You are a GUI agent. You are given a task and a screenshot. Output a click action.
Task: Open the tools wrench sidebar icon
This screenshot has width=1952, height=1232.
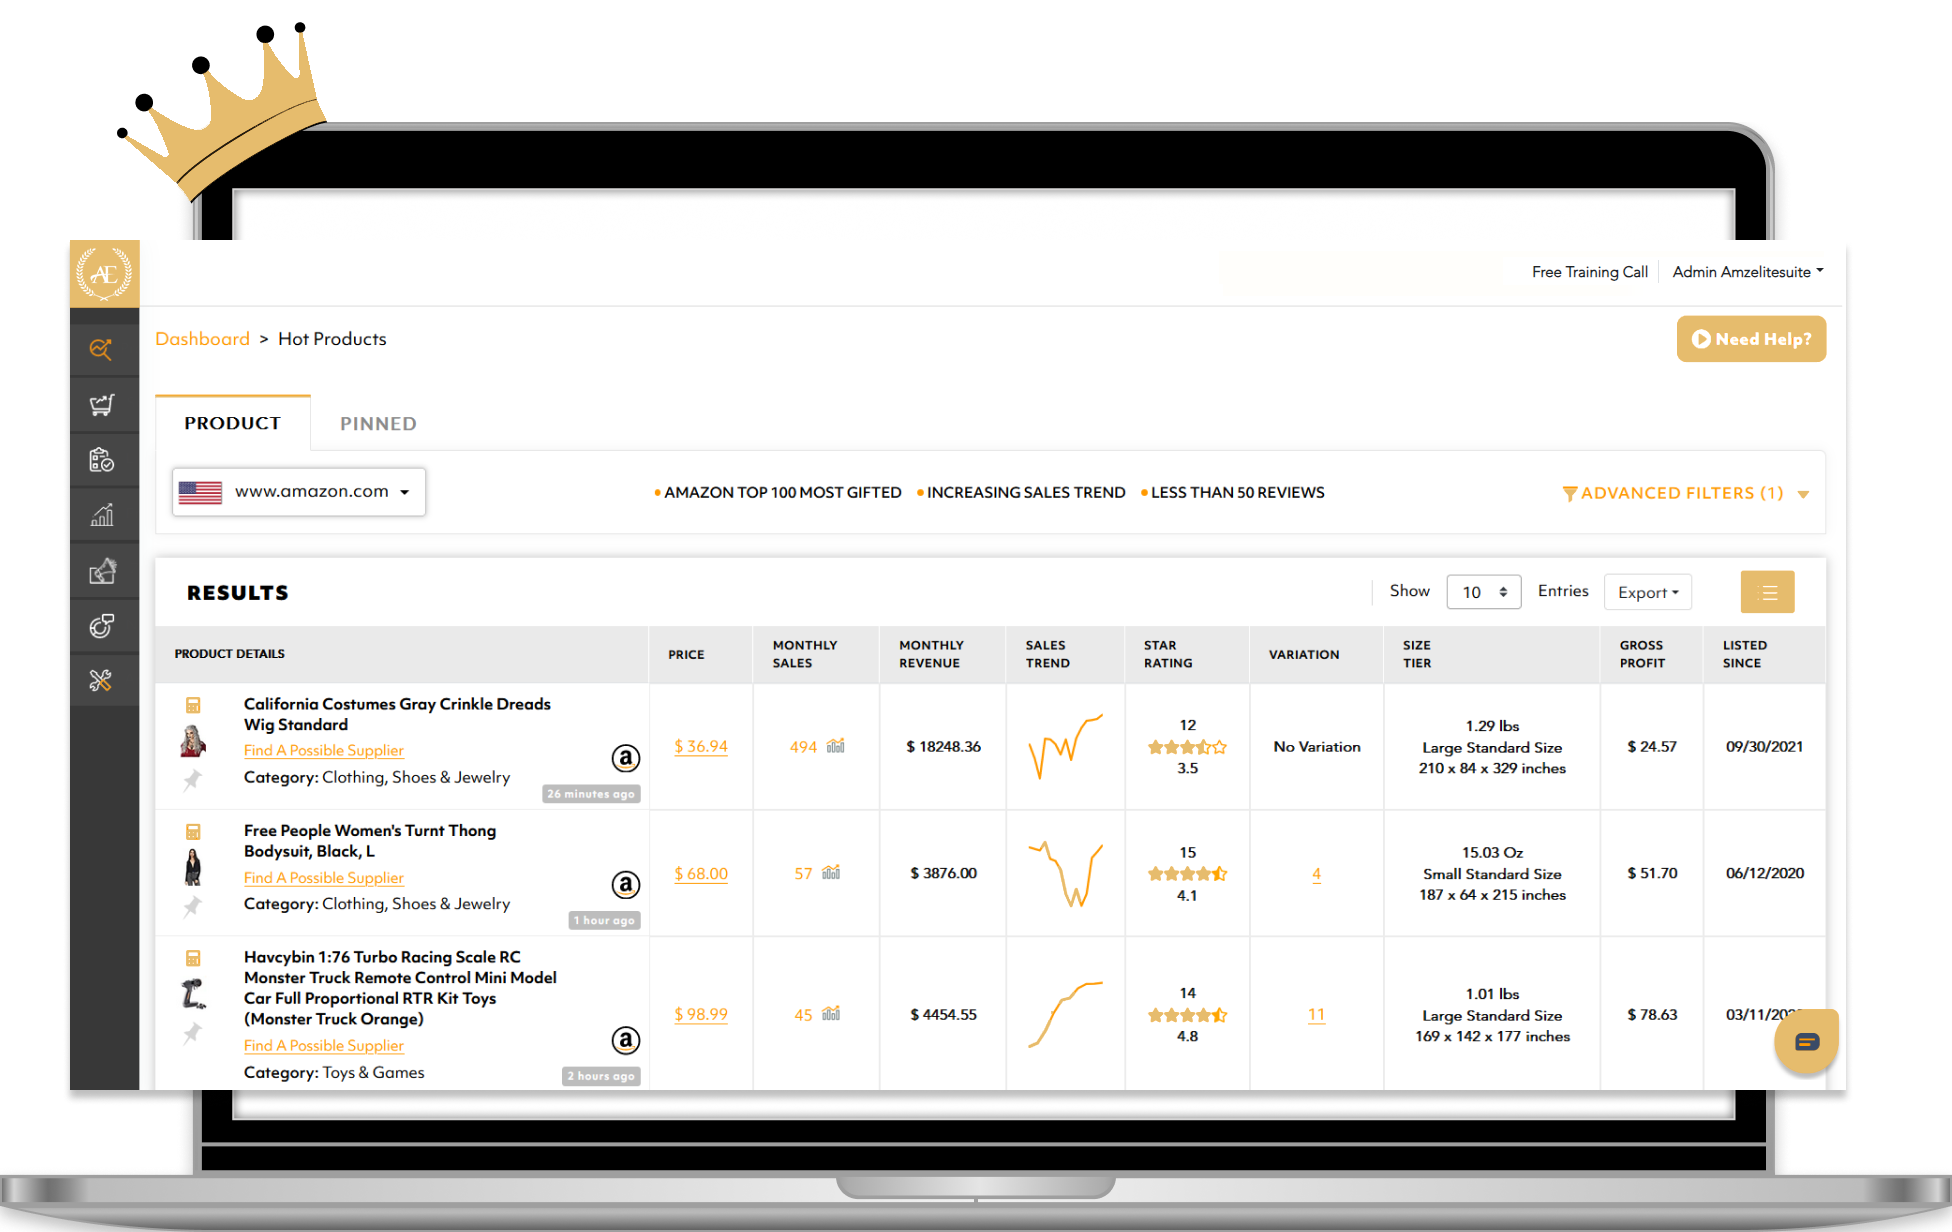(101, 681)
